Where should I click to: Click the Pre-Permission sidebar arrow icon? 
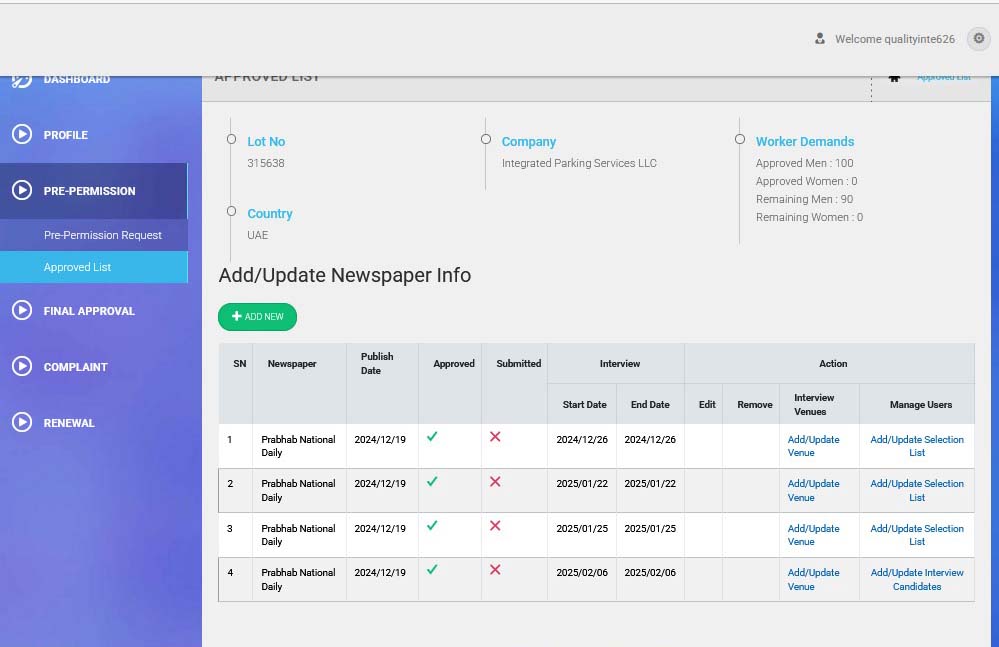(x=22, y=191)
